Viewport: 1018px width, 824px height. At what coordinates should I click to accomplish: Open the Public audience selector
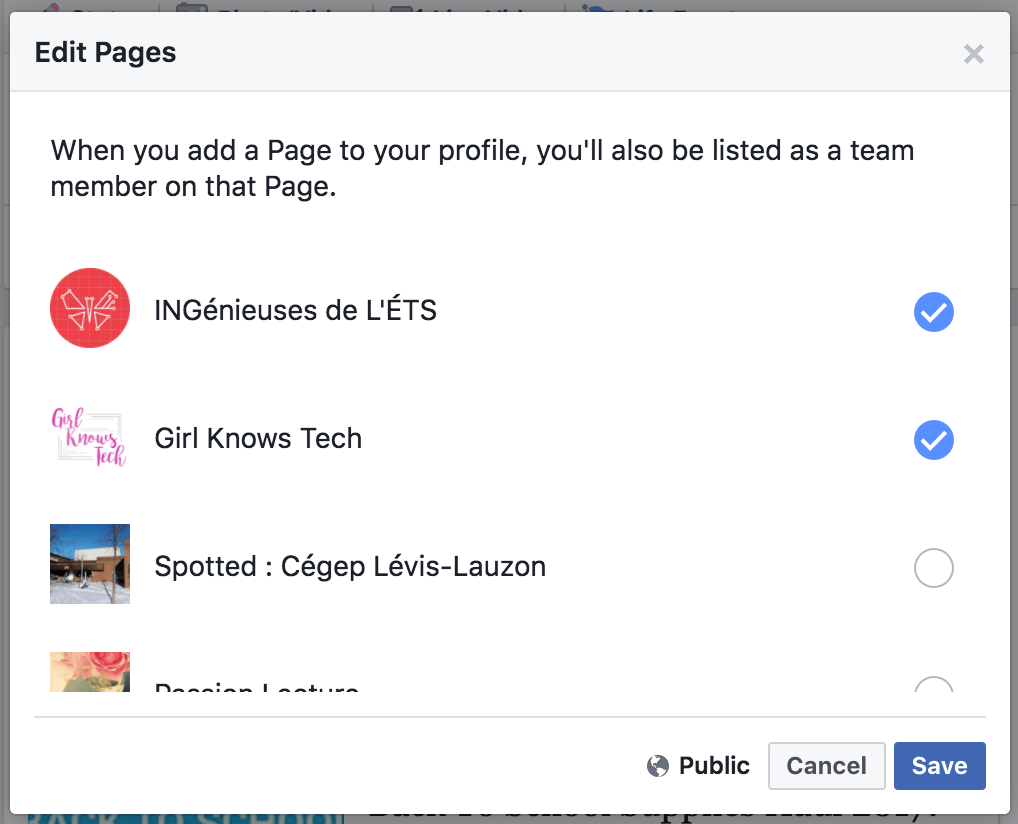point(699,766)
